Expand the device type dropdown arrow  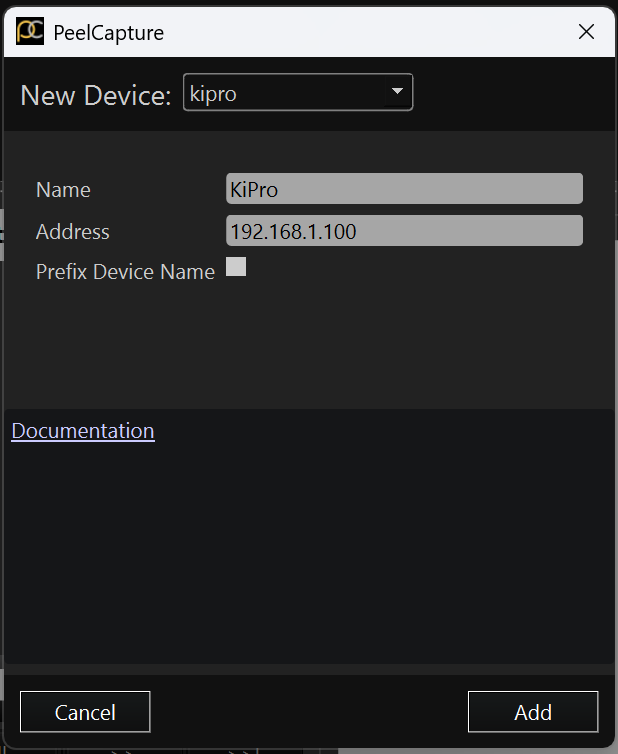click(x=397, y=91)
